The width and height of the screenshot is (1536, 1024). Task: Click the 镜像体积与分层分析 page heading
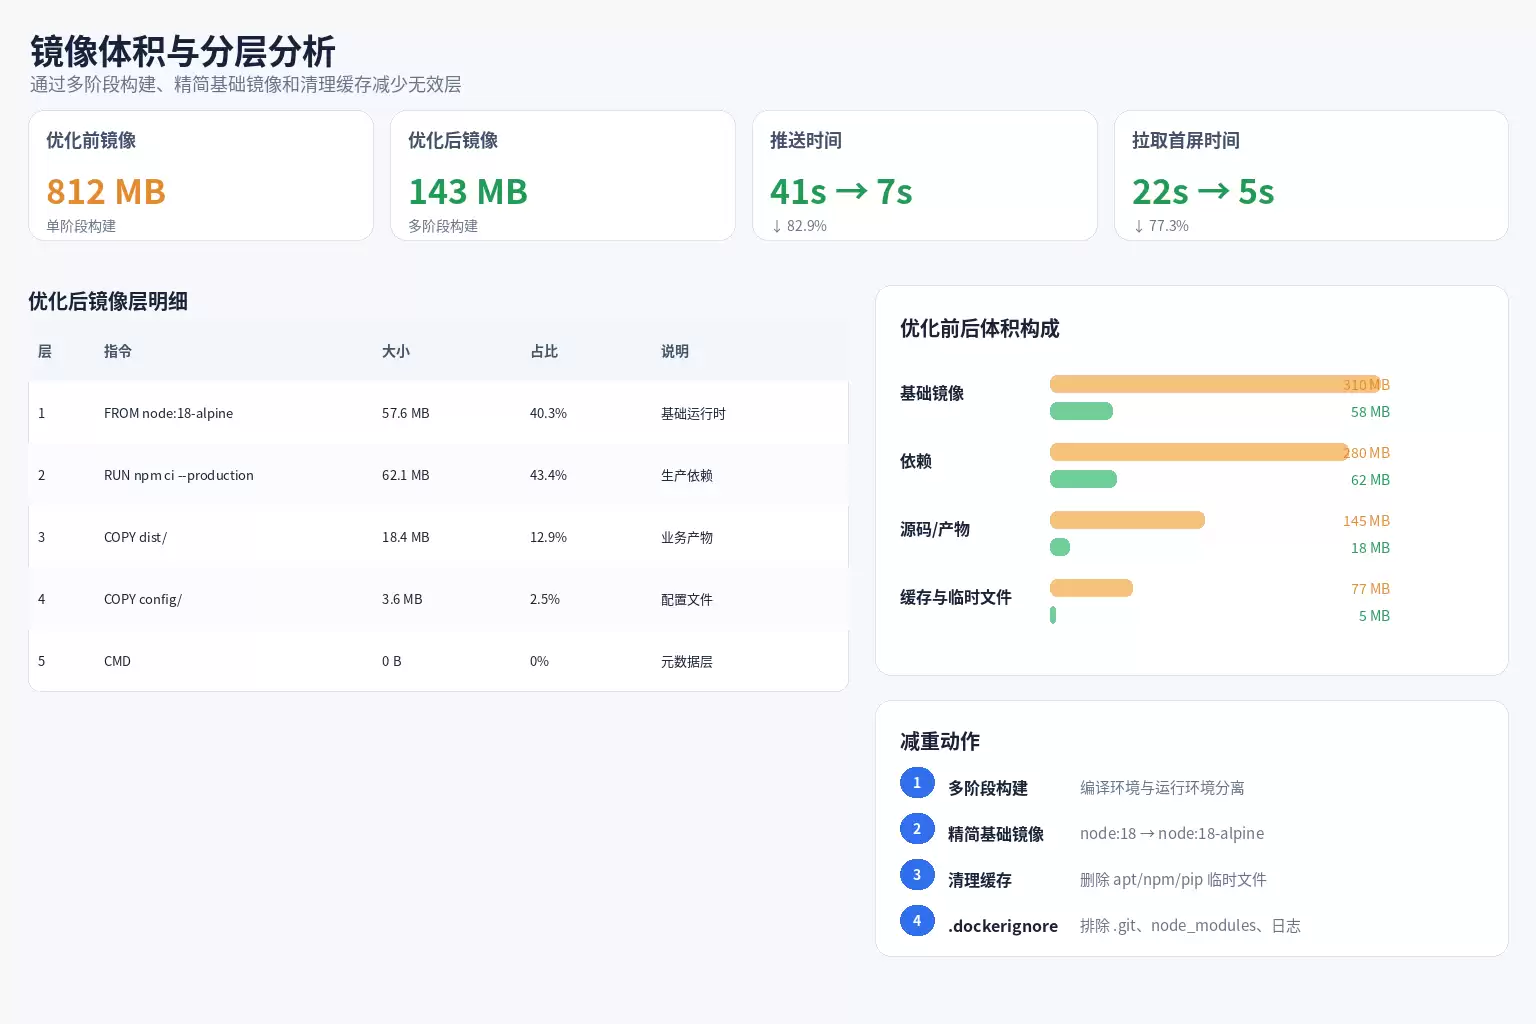click(182, 51)
